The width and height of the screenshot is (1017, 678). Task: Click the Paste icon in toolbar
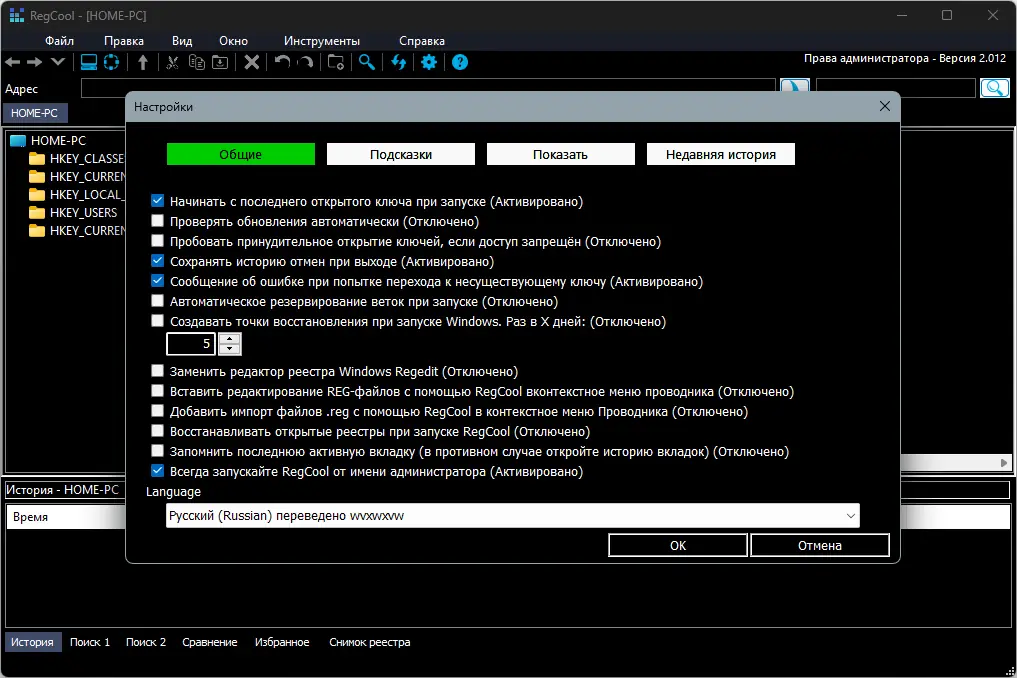221,62
